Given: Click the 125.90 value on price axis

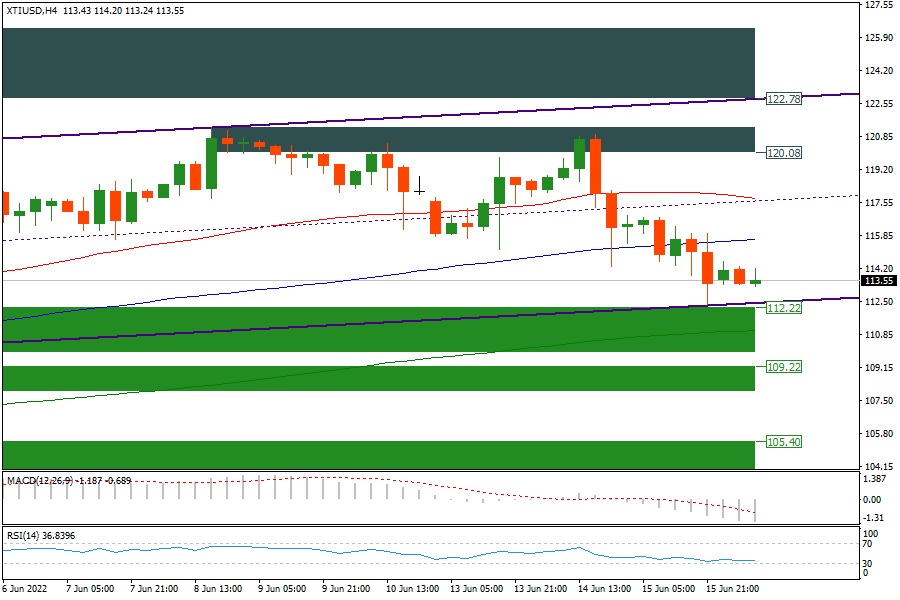Looking at the screenshot, I should [879, 38].
